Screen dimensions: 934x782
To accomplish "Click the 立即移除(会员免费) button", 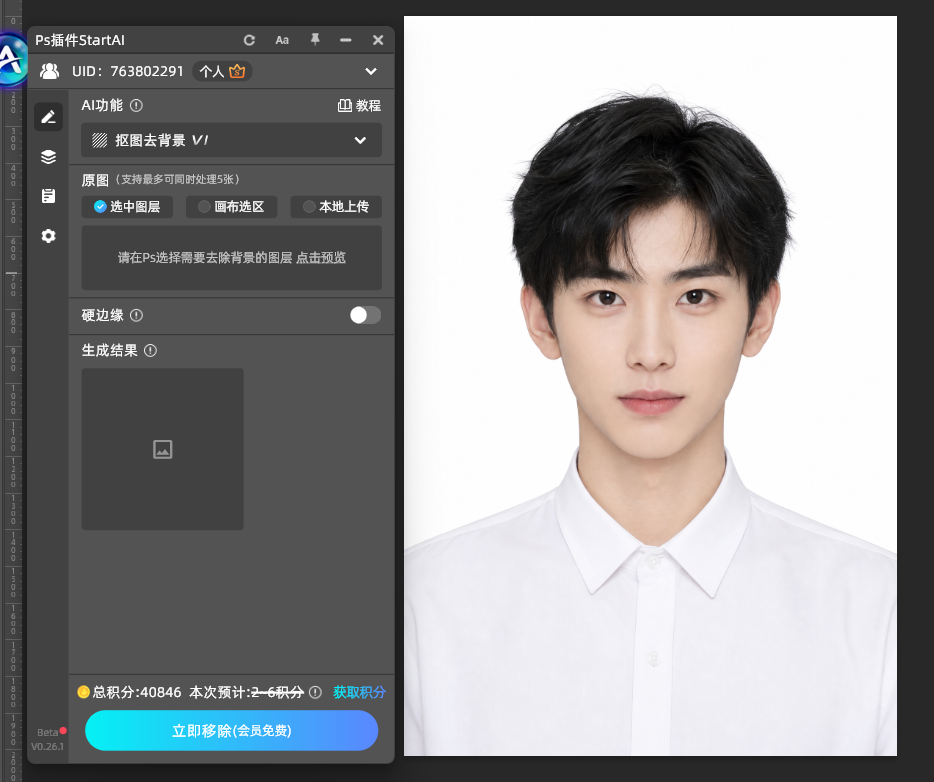I will click(x=231, y=730).
